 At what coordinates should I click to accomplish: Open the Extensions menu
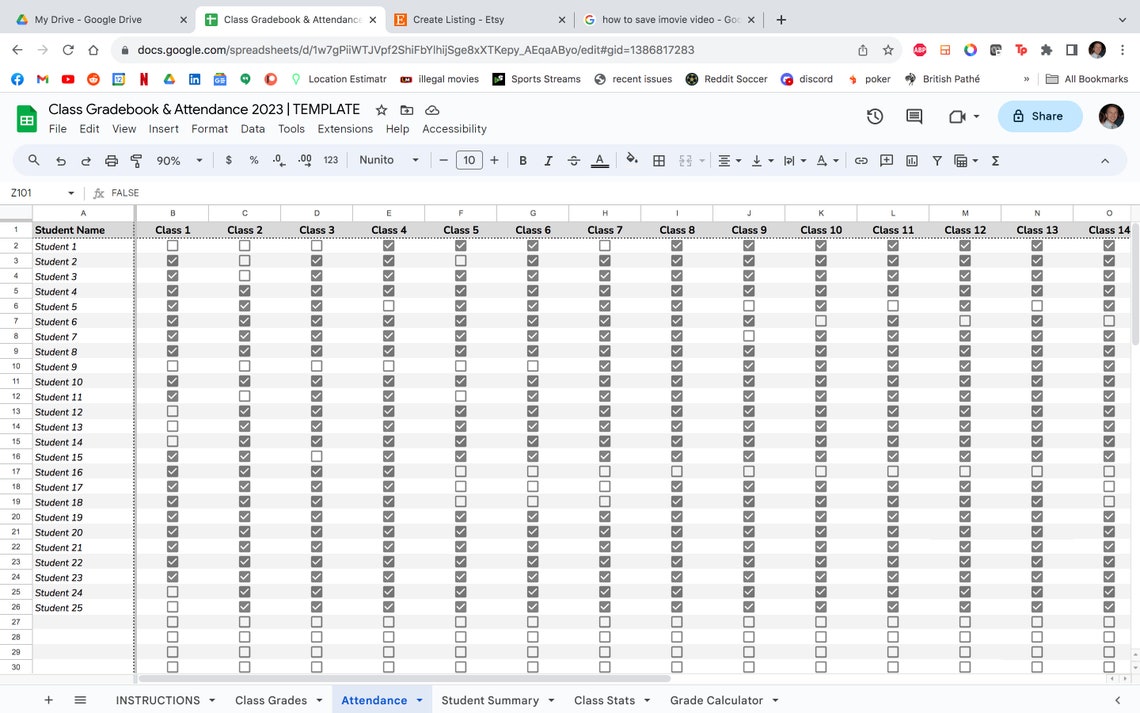(345, 128)
